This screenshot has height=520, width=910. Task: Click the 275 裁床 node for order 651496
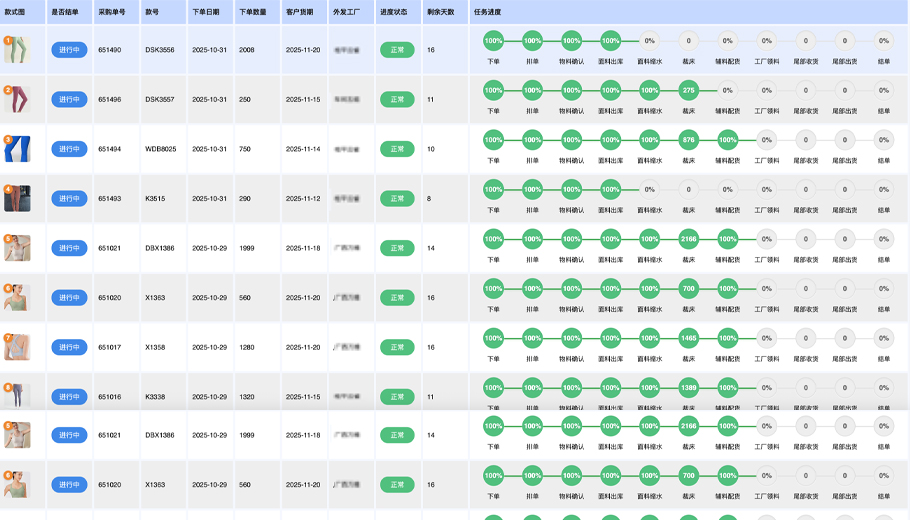[x=688, y=90]
